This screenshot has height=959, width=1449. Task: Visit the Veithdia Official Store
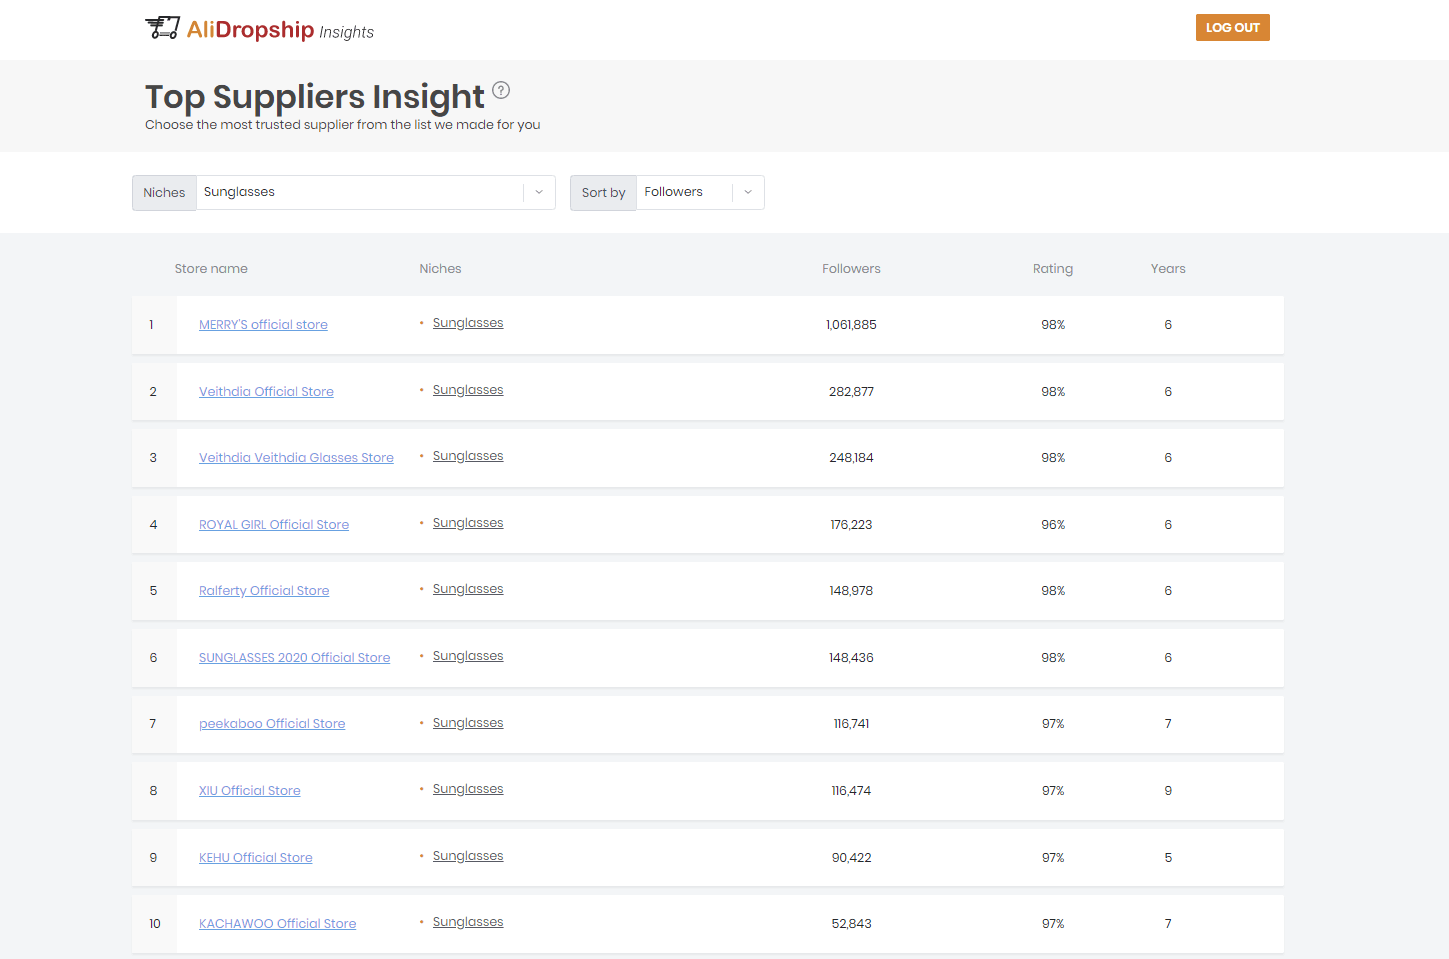pos(266,391)
